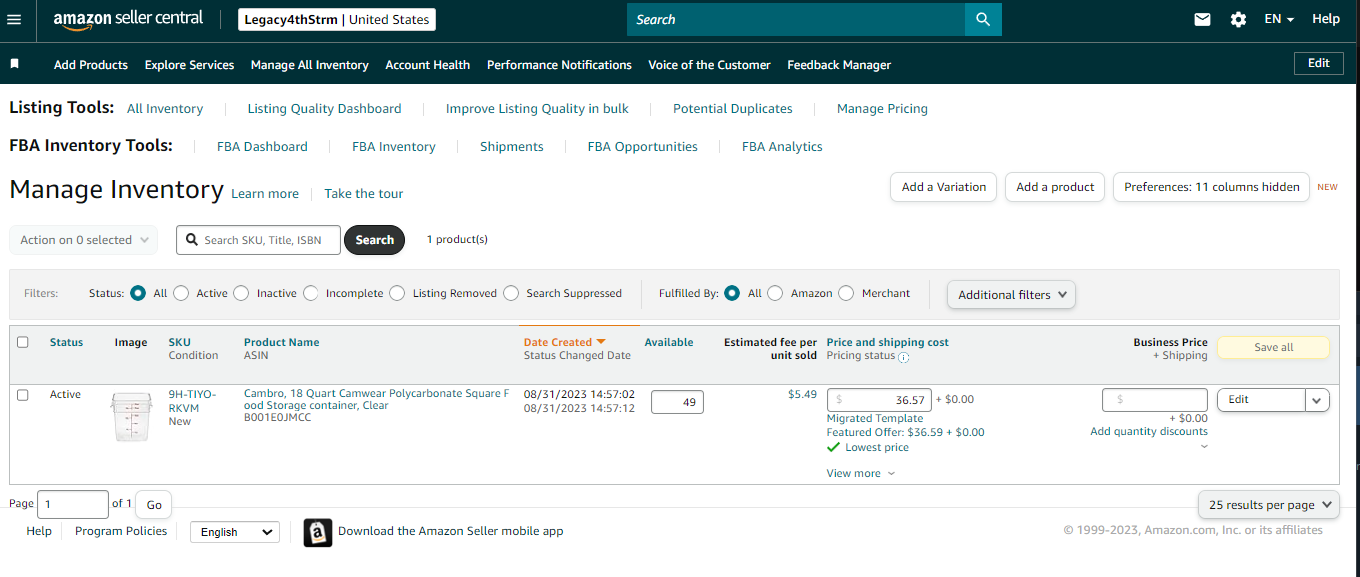Open the Potential Duplicates tool
The image size is (1360, 577).
pyautogui.click(x=733, y=108)
